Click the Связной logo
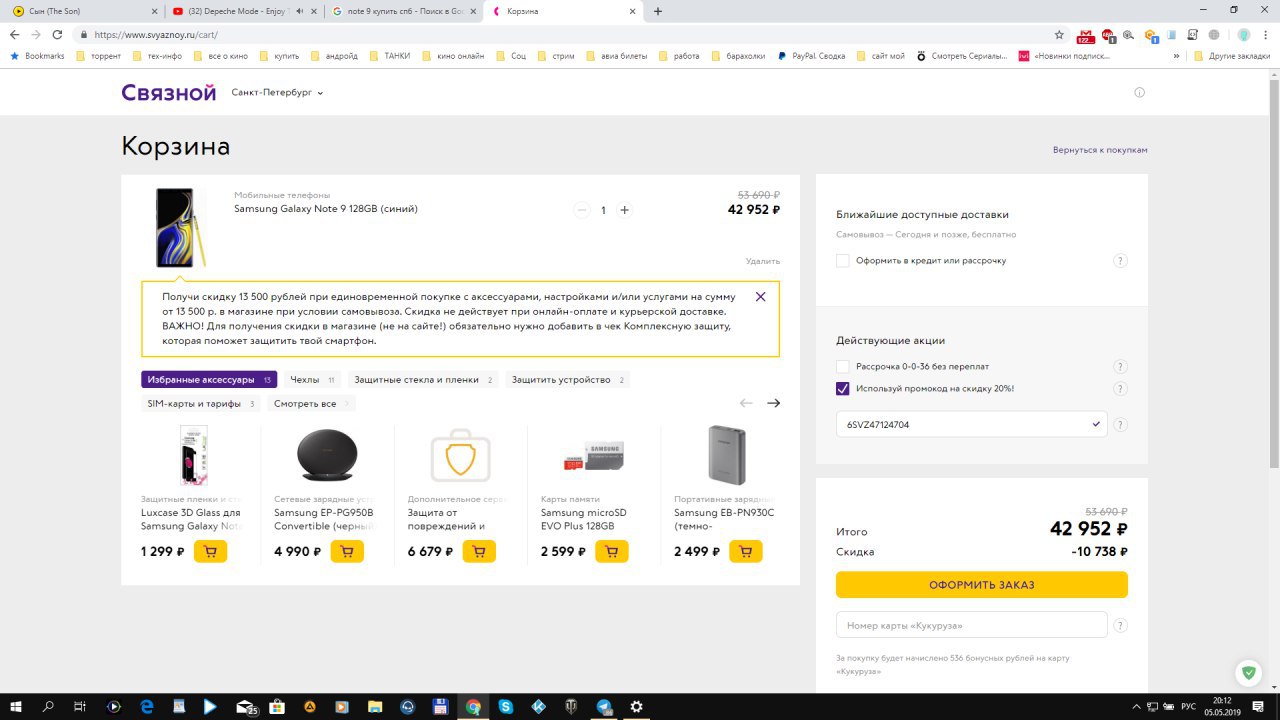 tap(169, 93)
